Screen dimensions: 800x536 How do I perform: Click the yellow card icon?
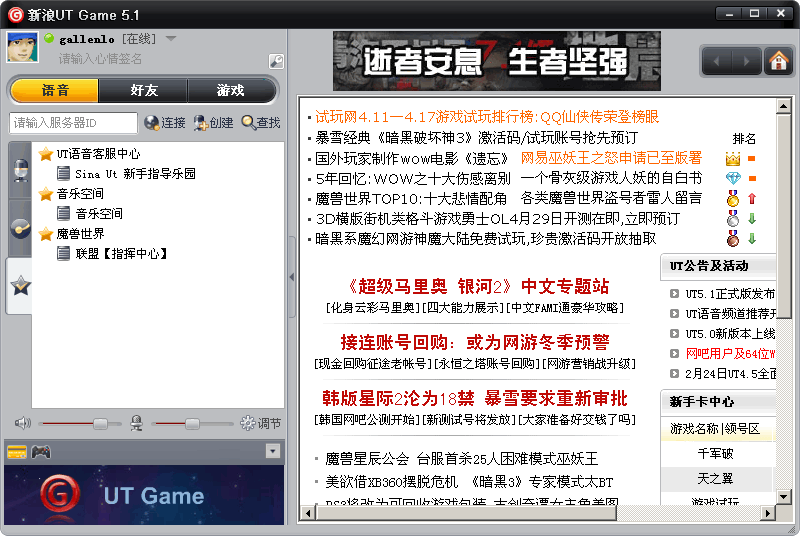pos(17,452)
